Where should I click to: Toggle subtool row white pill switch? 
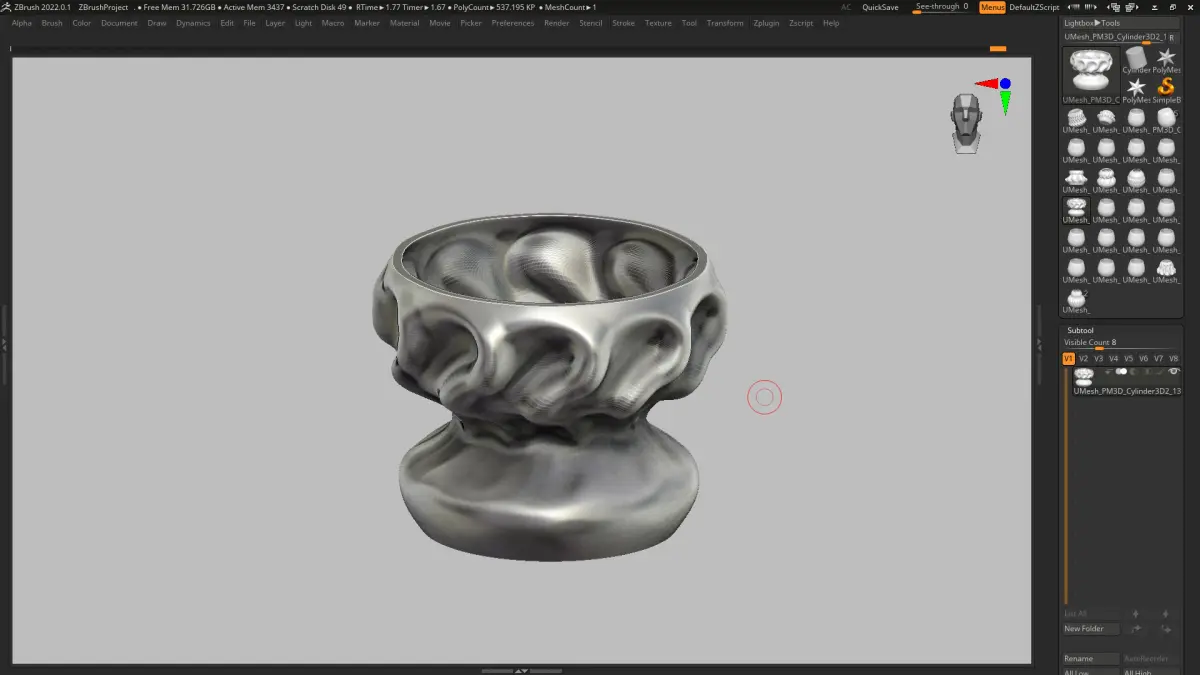tap(1121, 371)
